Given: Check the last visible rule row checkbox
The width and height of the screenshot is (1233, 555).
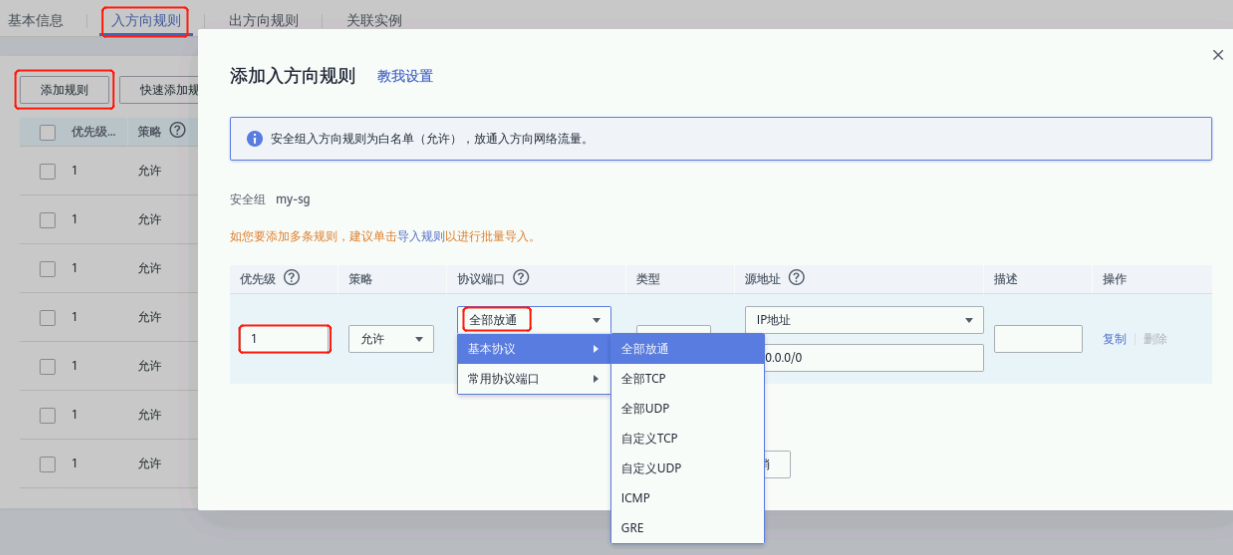Looking at the screenshot, I should coord(48,464).
